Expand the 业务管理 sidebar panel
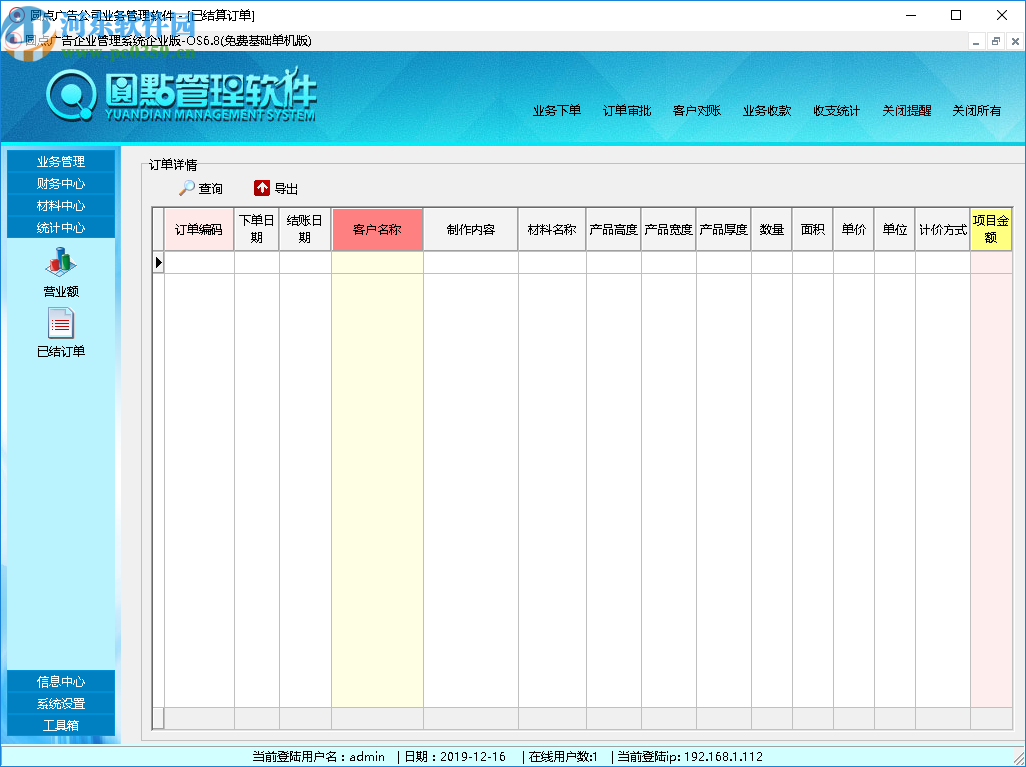 click(62, 161)
